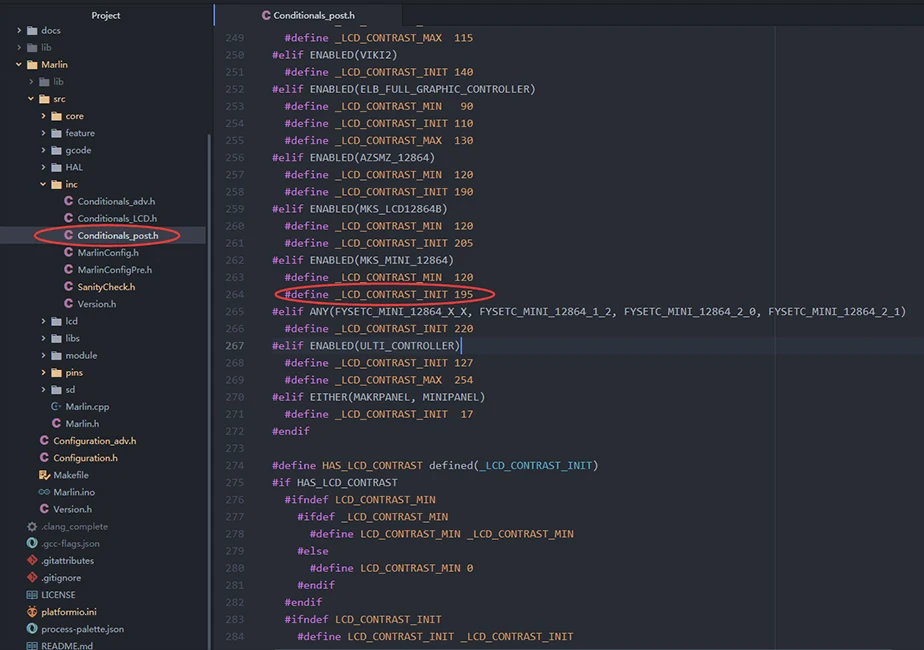Click the git icon beside .gitignore
The image size is (924, 650).
32,577
